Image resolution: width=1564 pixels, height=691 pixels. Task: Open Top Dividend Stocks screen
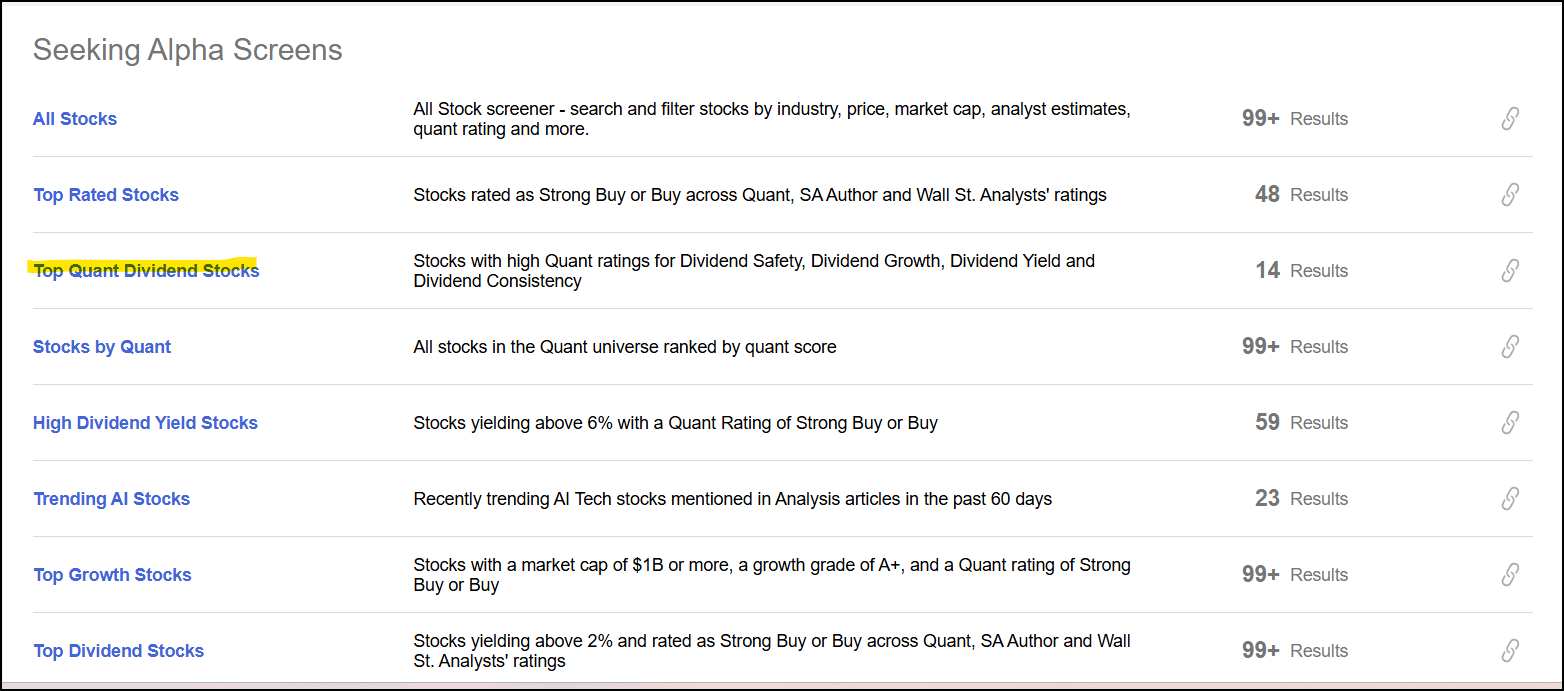(118, 651)
